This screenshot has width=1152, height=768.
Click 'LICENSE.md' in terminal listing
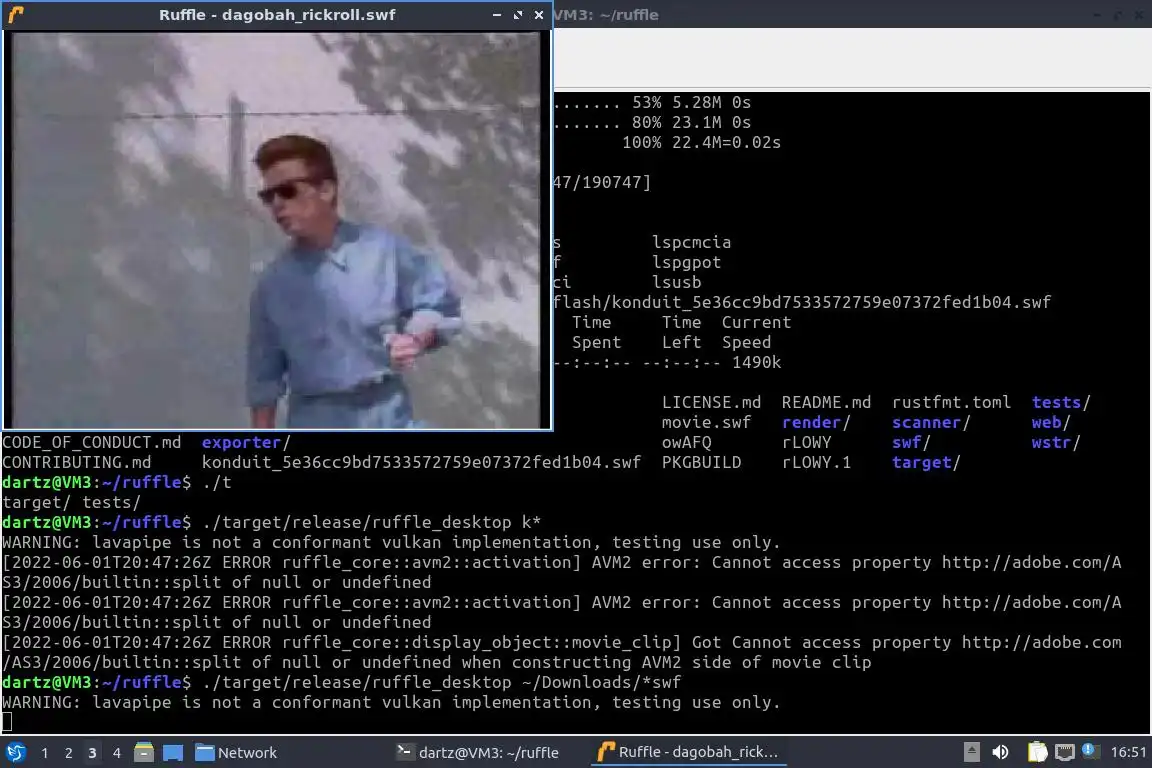click(x=711, y=403)
